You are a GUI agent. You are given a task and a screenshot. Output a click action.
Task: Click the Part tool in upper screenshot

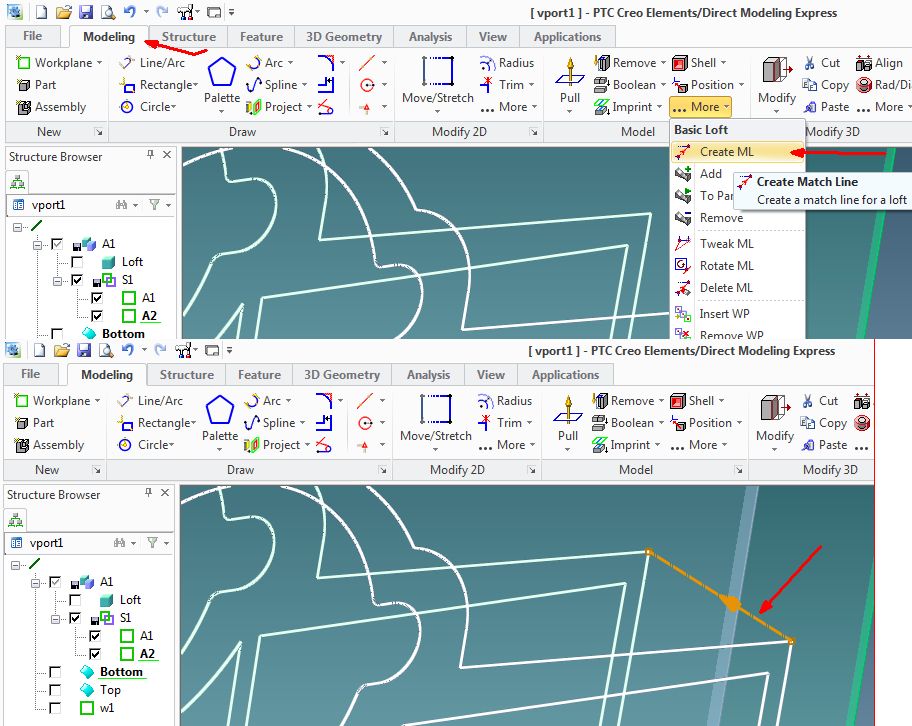click(36, 85)
